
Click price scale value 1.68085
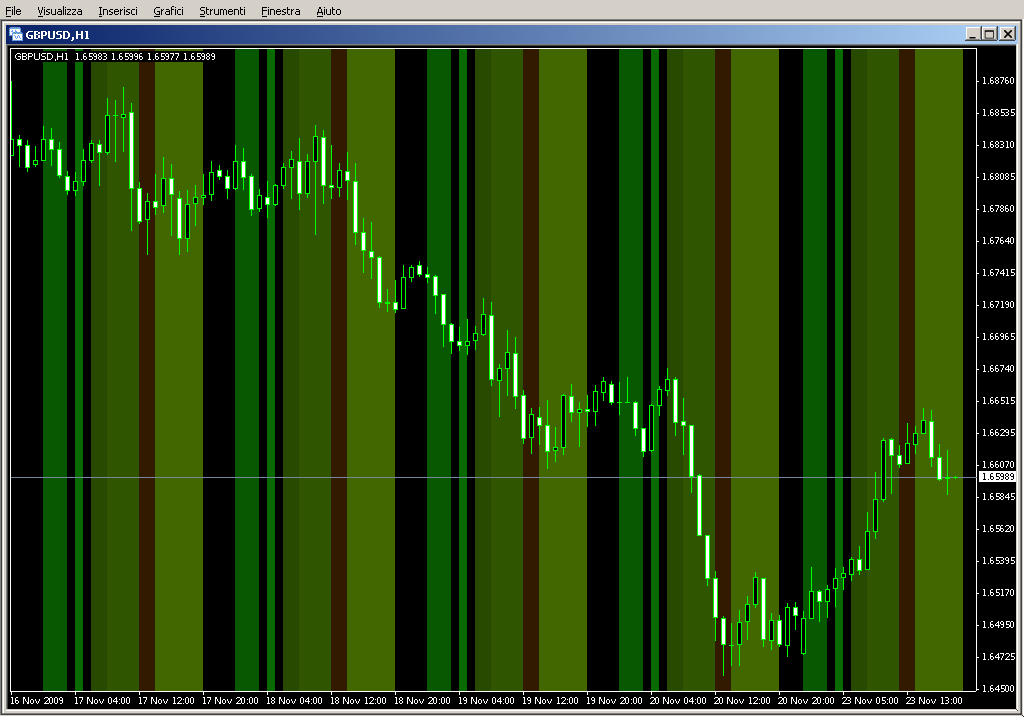click(999, 177)
